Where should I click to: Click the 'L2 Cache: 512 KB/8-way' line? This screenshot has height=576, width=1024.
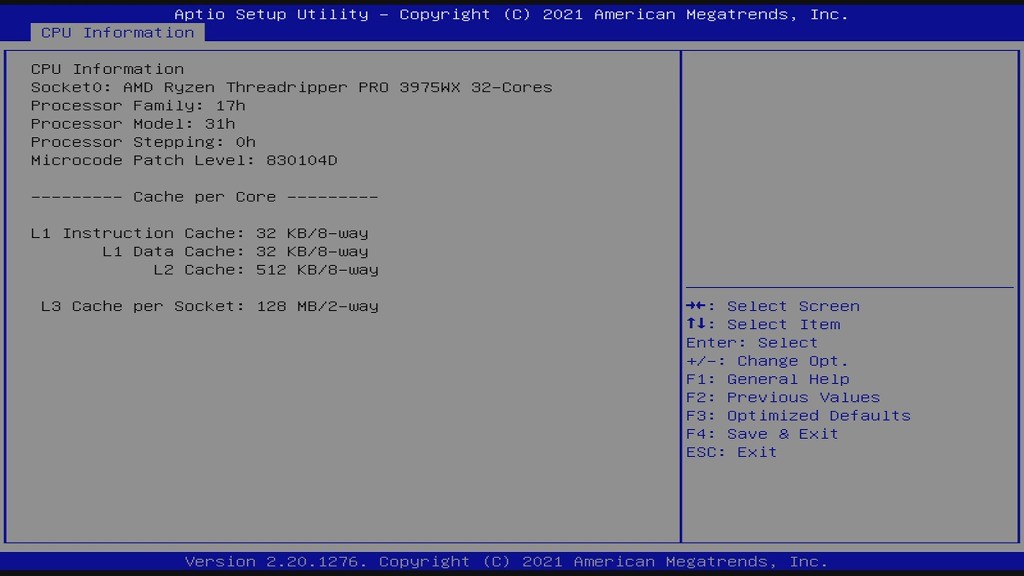tap(266, 270)
